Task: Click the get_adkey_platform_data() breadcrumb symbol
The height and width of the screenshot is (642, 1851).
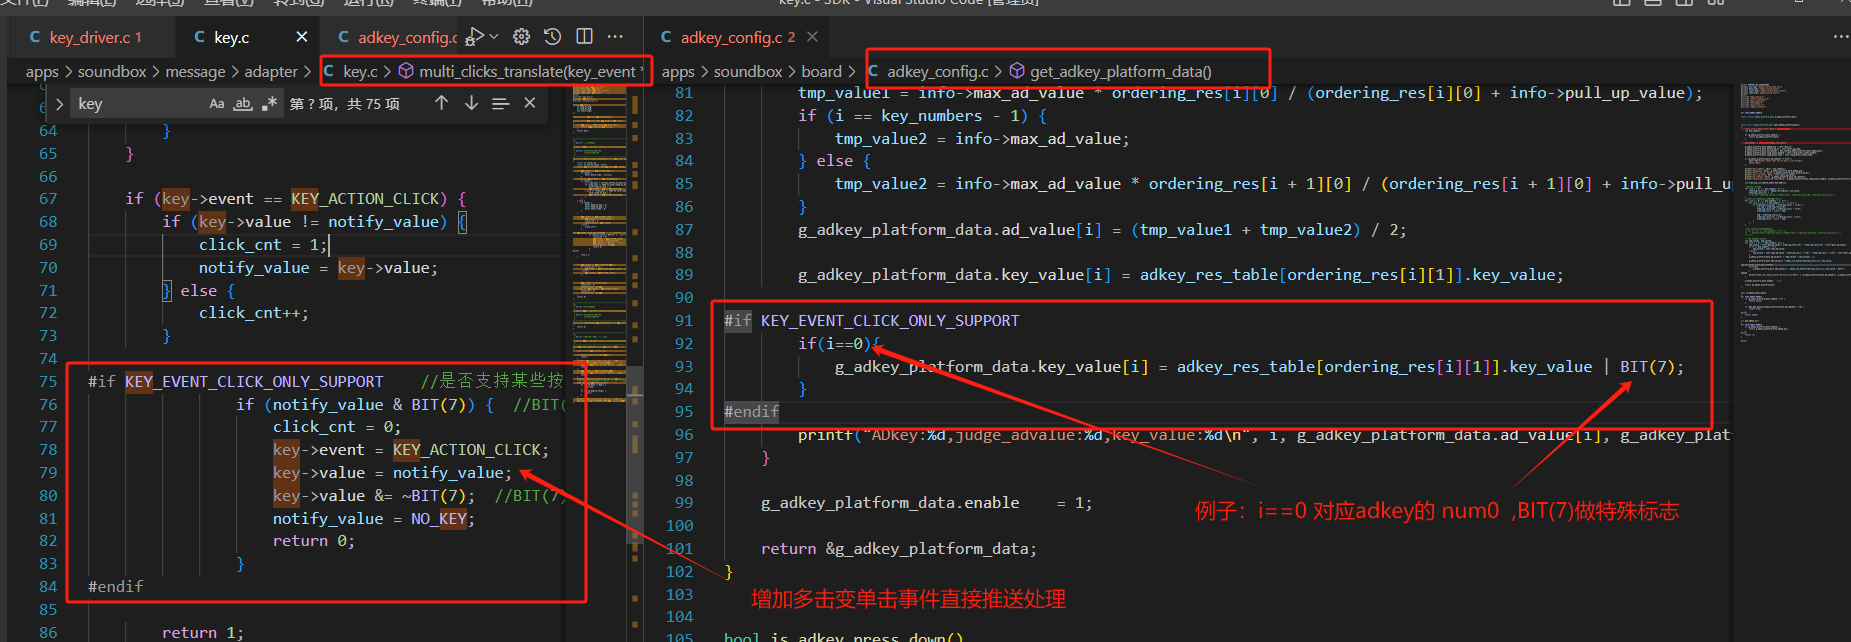Action: 1110,72
